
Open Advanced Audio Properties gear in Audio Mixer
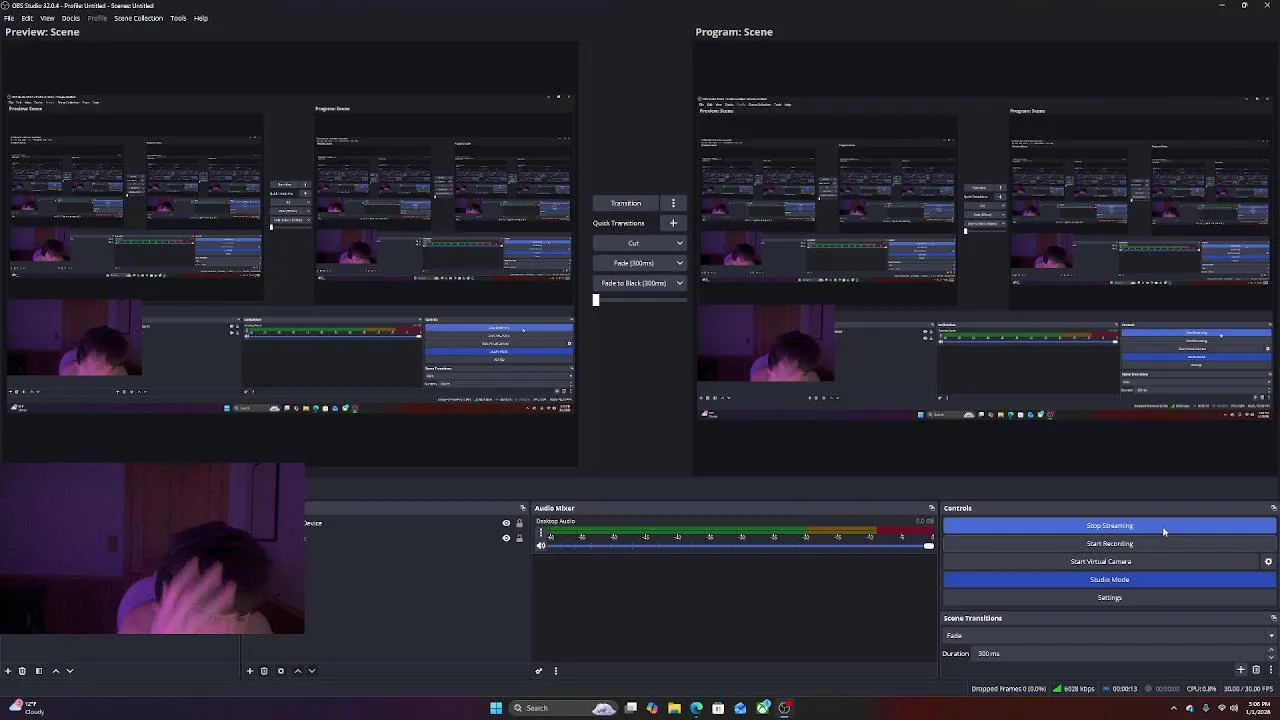pos(539,671)
